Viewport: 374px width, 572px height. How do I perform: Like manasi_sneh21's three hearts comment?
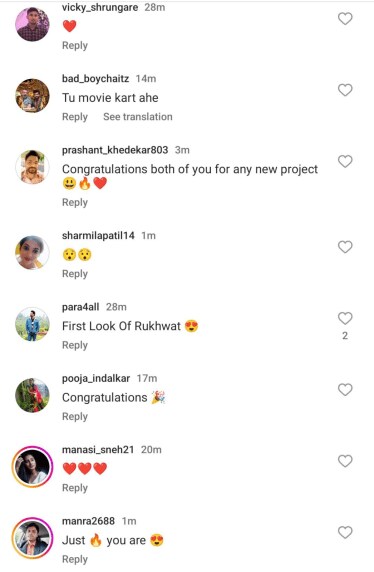pyautogui.click(x=345, y=461)
